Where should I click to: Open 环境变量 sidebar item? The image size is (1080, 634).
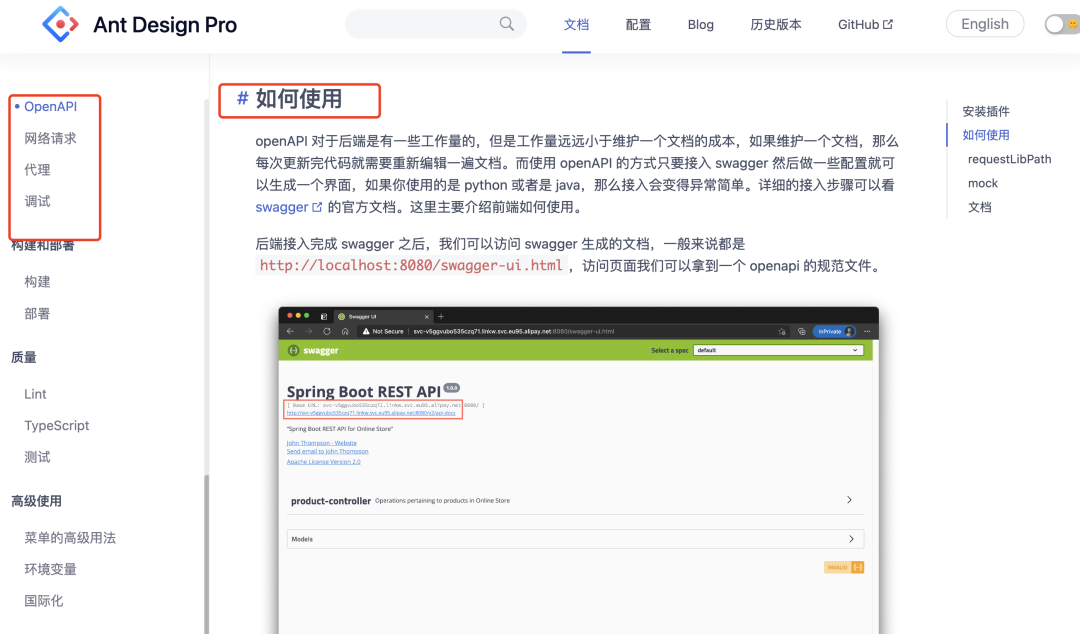50,569
